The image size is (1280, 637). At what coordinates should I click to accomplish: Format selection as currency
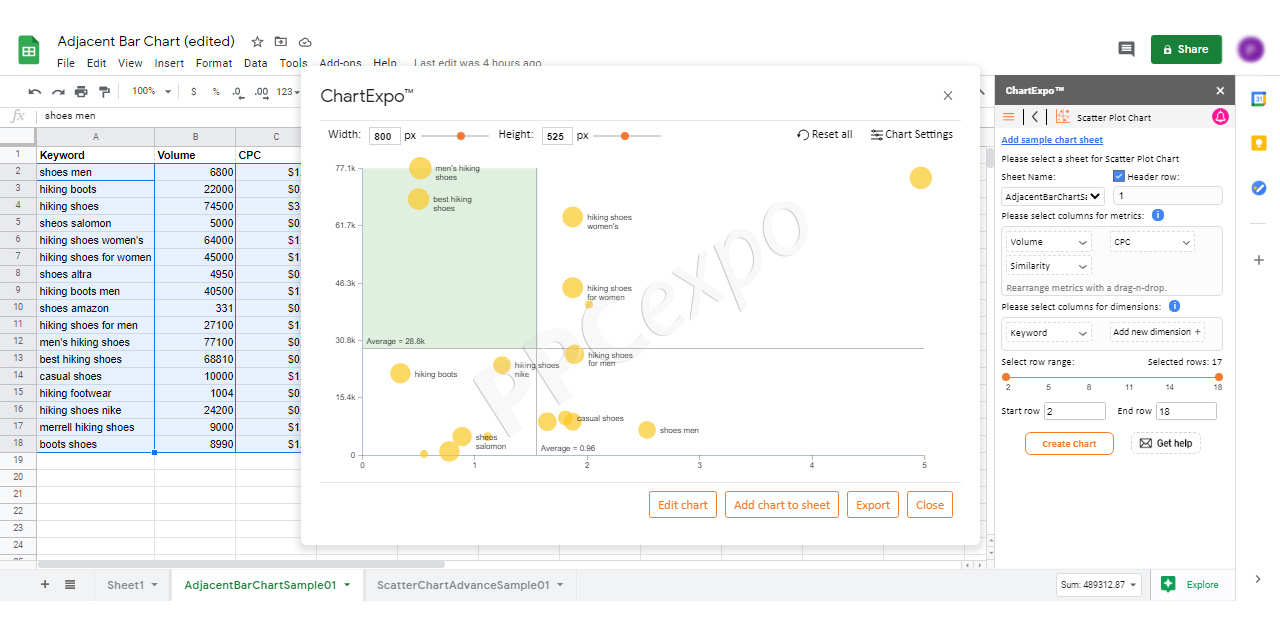(x=193, y=91)
